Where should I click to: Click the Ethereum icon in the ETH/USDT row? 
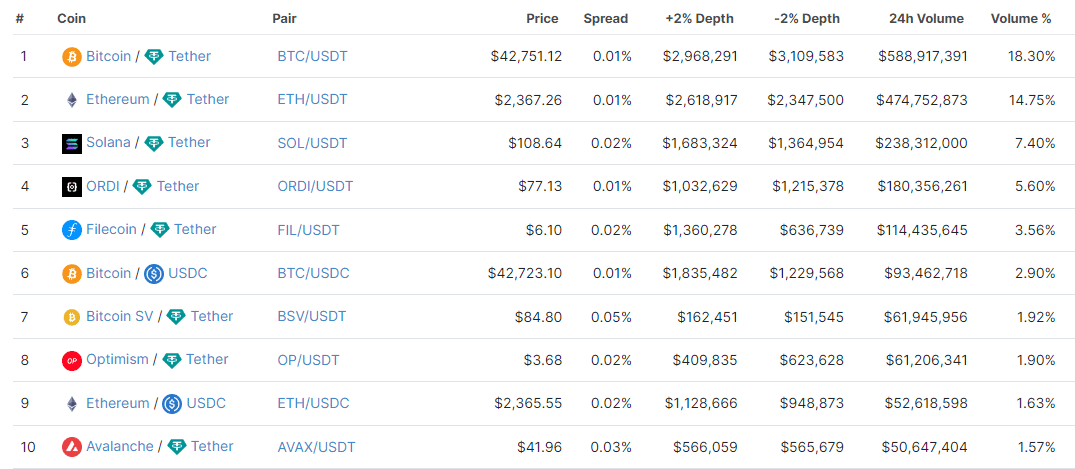pos(71,100)
